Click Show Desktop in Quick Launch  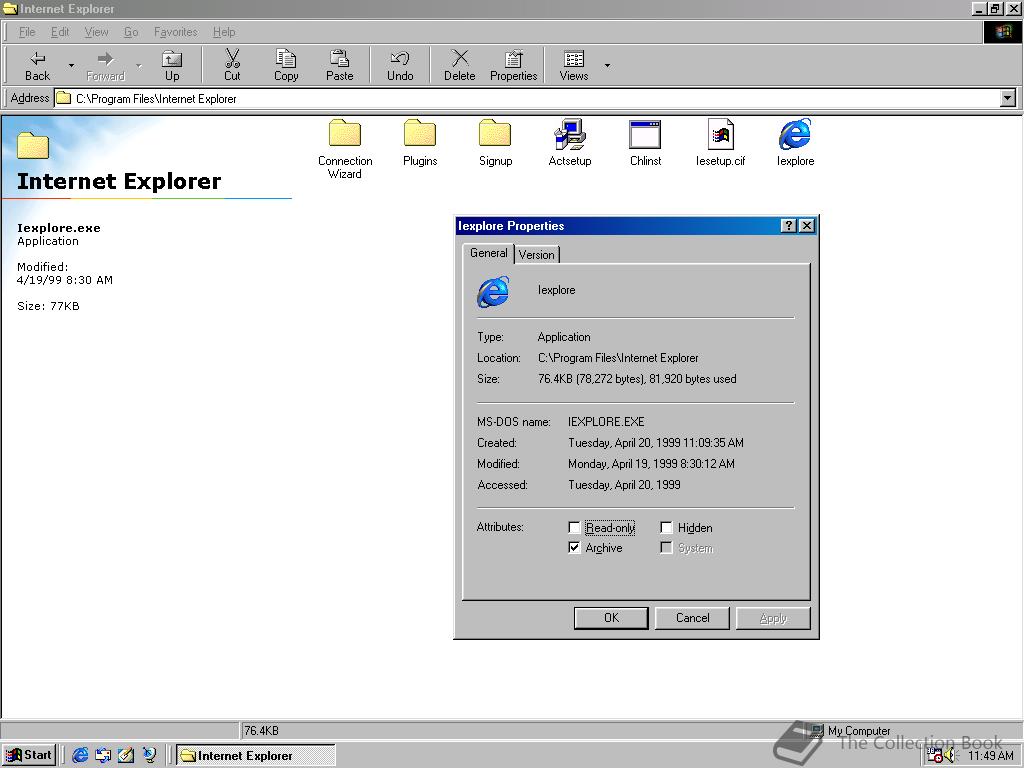click(126, 756)
